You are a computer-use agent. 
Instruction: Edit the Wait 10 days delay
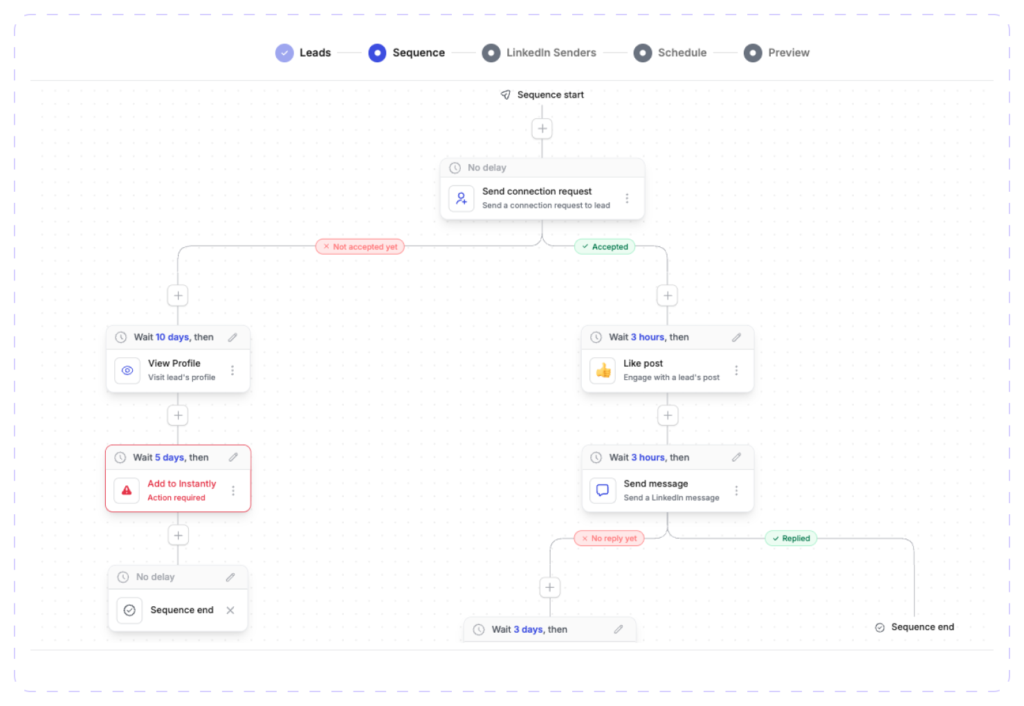point(232,337)
